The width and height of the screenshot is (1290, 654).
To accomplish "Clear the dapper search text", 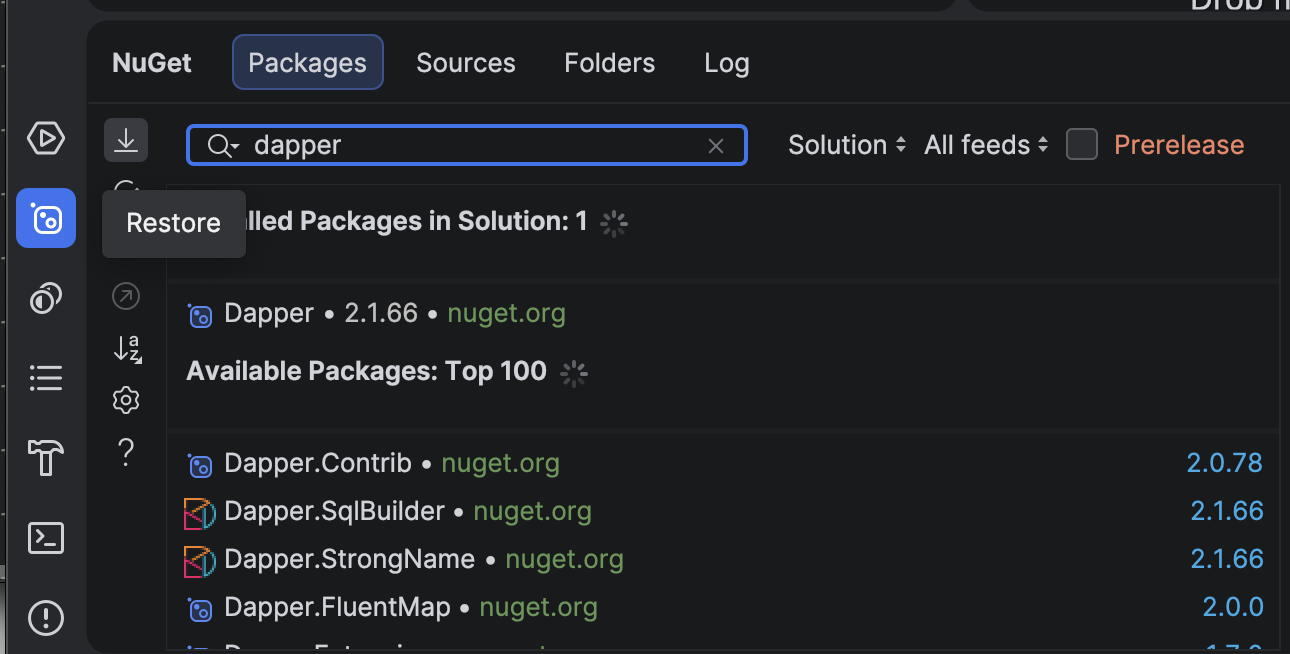I will tap(716, 146).
